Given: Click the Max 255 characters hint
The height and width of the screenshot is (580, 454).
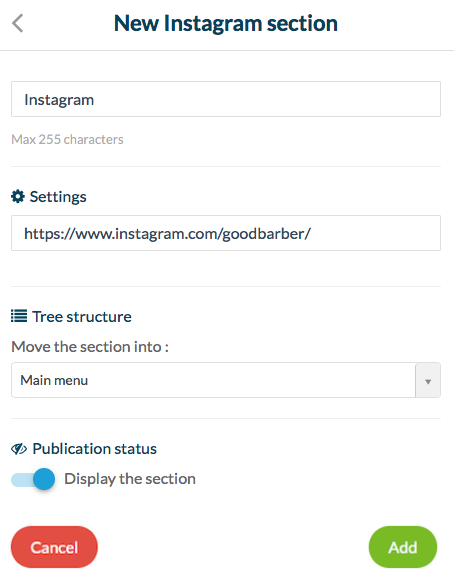Looking at the screenshot, I should [x=67, y=139].
